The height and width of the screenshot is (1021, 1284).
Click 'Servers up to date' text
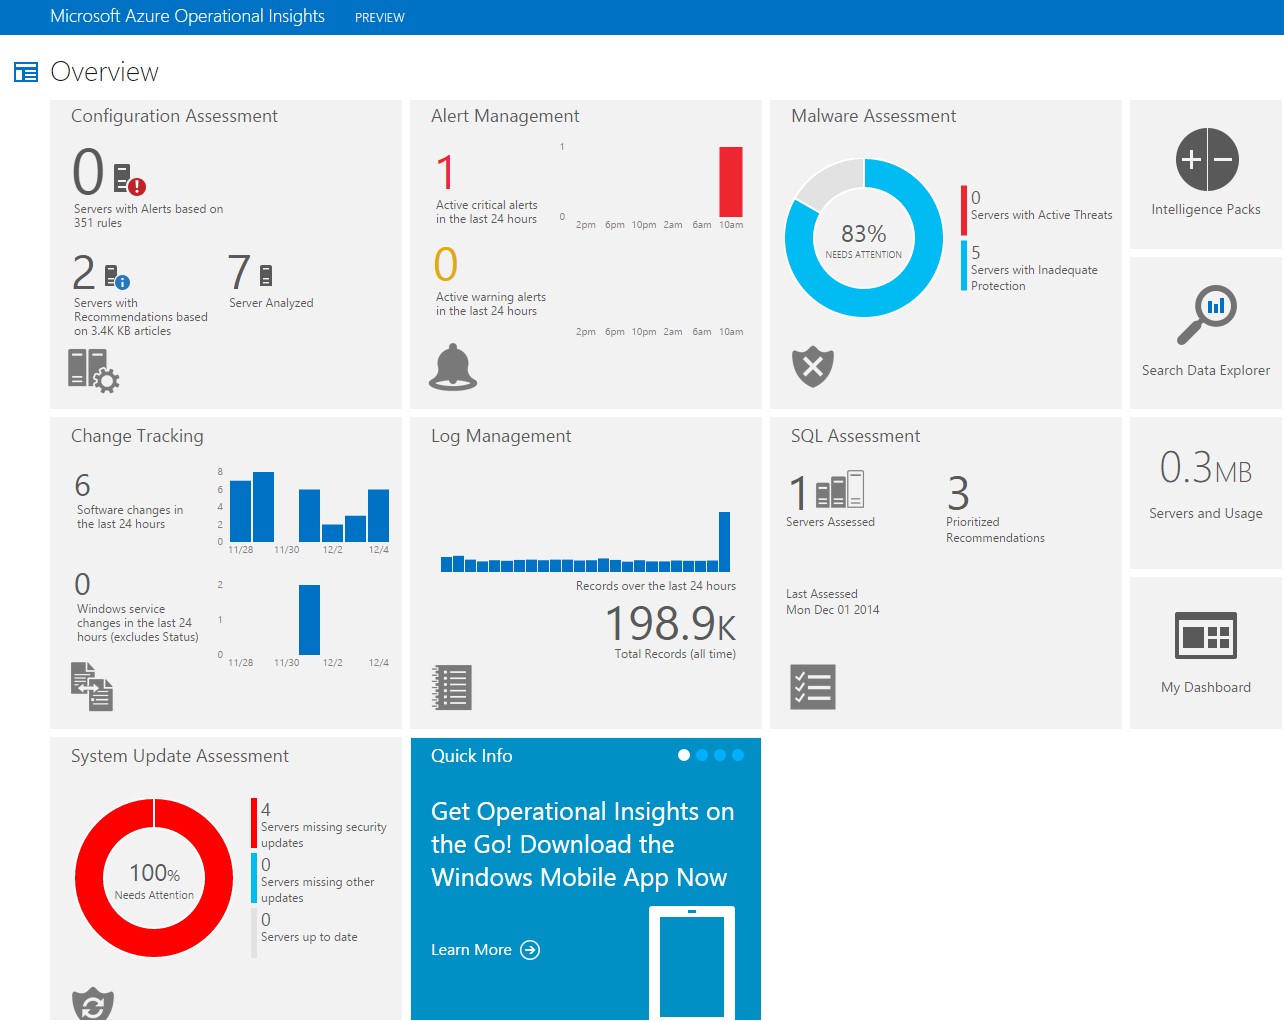309,937
